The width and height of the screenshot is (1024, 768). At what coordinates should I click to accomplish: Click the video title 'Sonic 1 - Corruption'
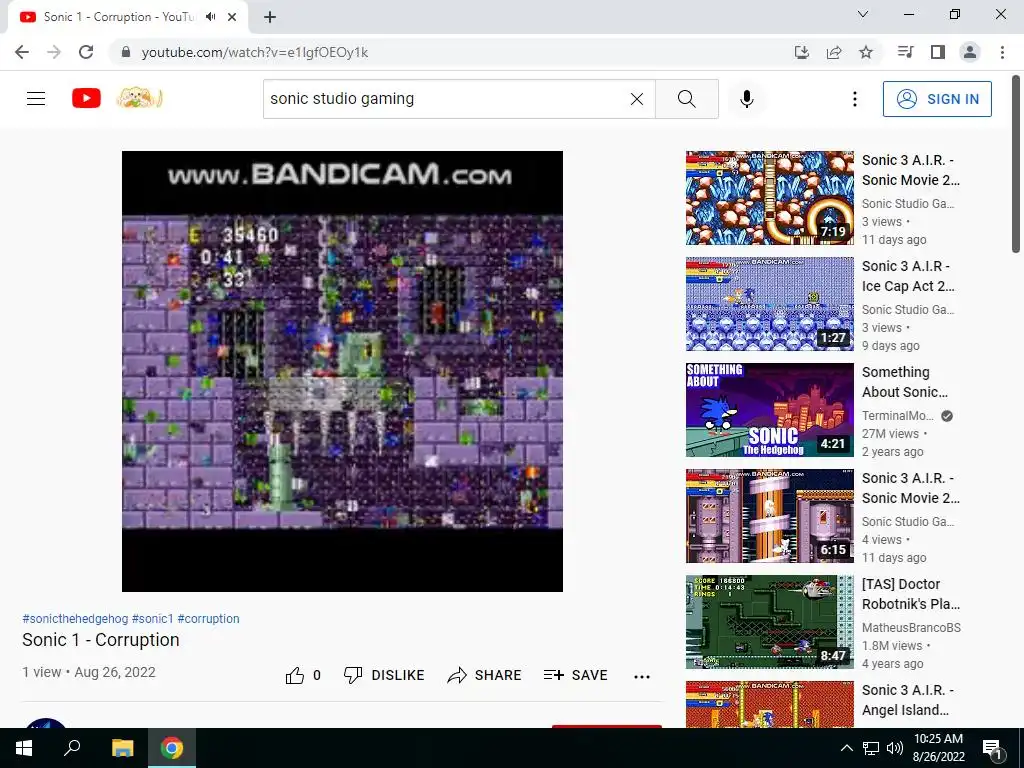pyautogui.click(x=101, y=640)
